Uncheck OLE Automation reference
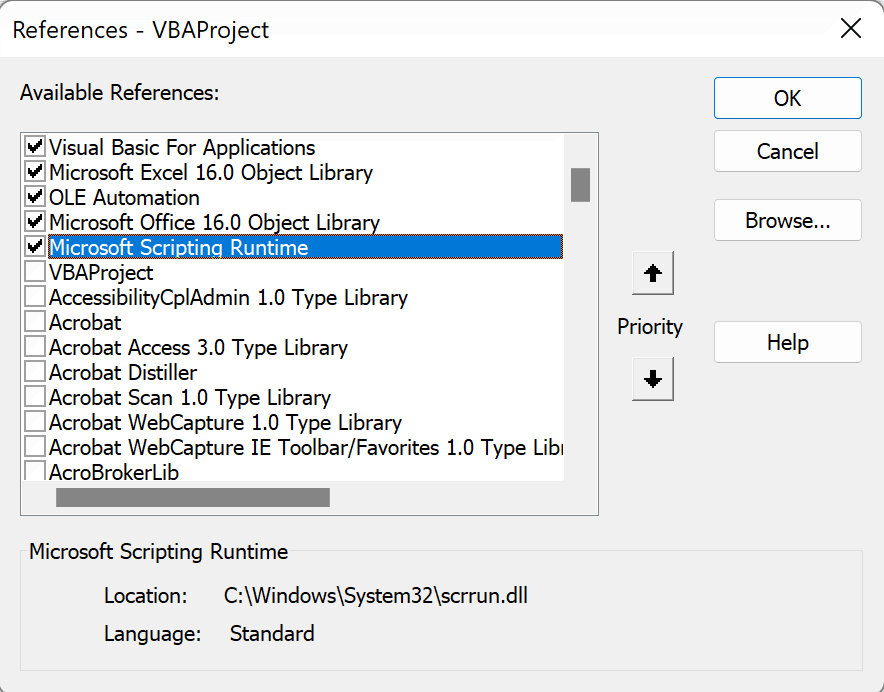This screenshot has height=692, width=884. click(35, 197)
